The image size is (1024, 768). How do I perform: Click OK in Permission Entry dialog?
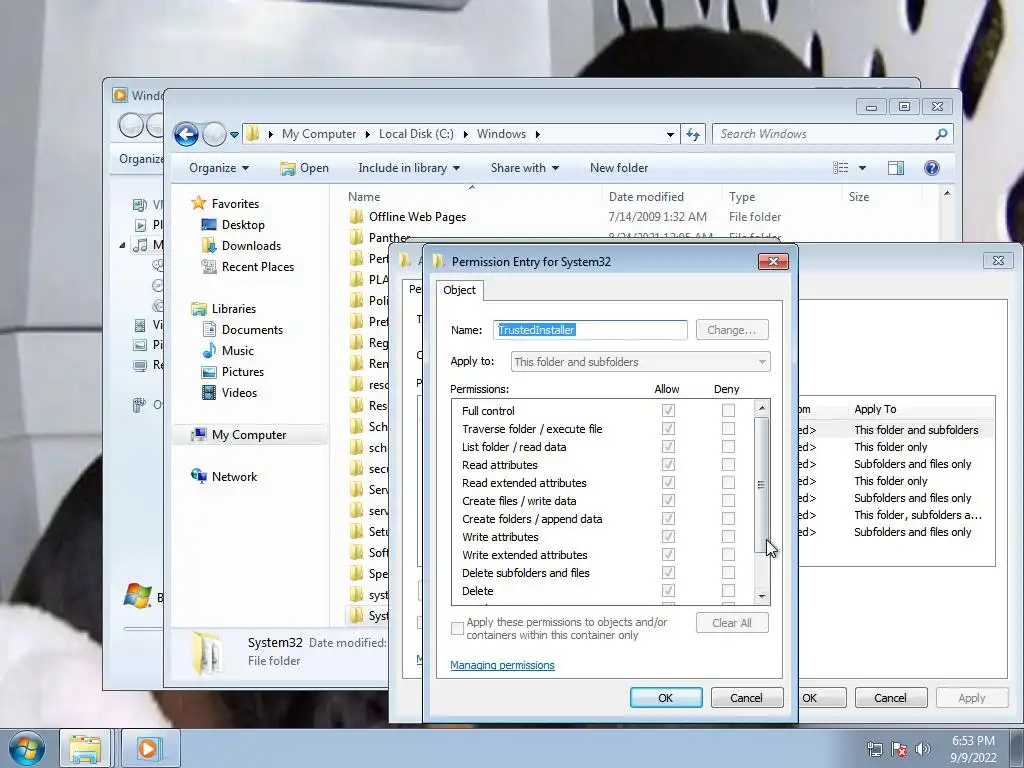click(665, 697)
